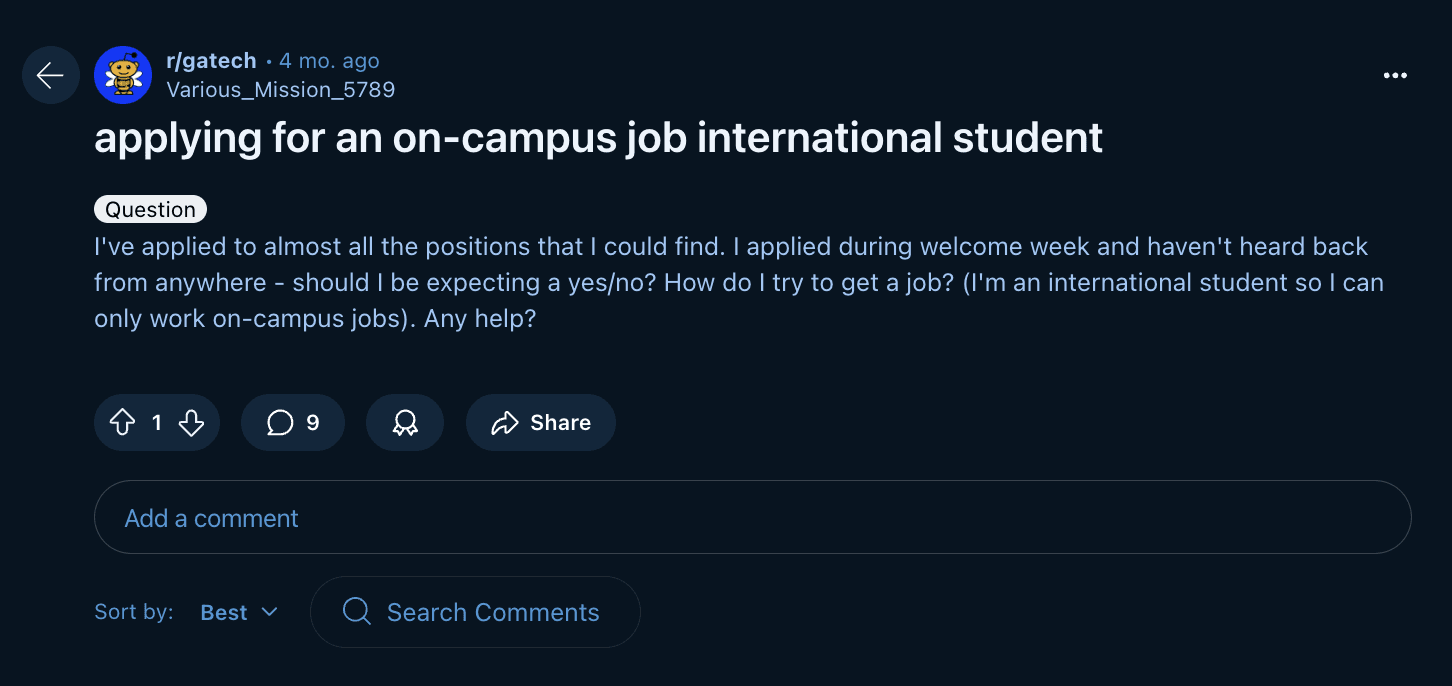Click the search magnifier icon in comments
The image size is (1452, 686).
pos(356,611)
